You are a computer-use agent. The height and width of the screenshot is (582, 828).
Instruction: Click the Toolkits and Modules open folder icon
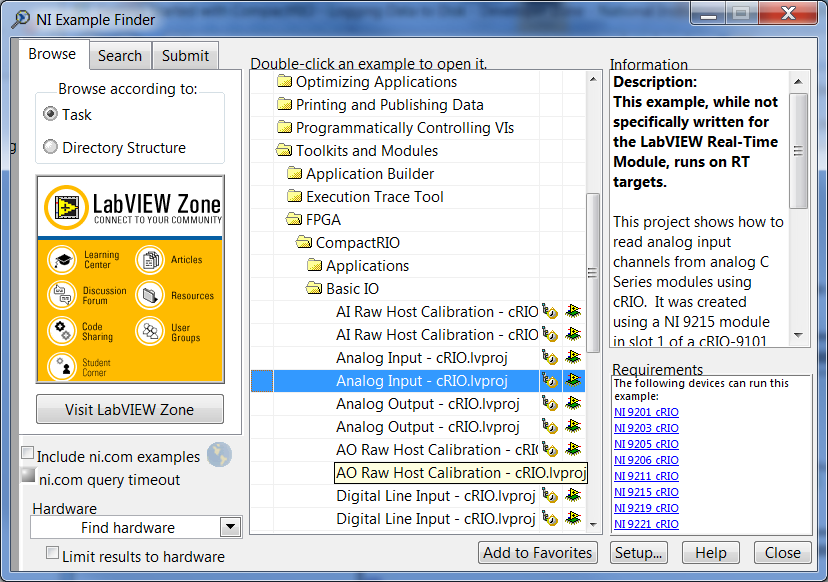pyautogui.click(x=284, y=151)
